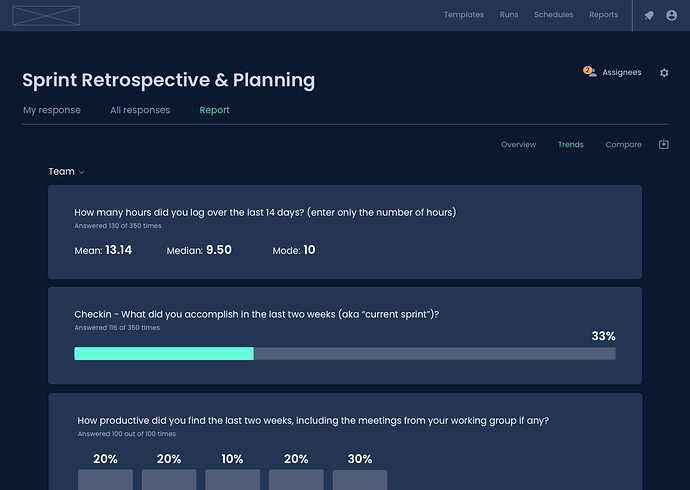Image resolution: width=690 pixels, height=490 pixels.
Task: Click the first 20% productivity bar
Action: pyautogui.click(x=105, y=479)
